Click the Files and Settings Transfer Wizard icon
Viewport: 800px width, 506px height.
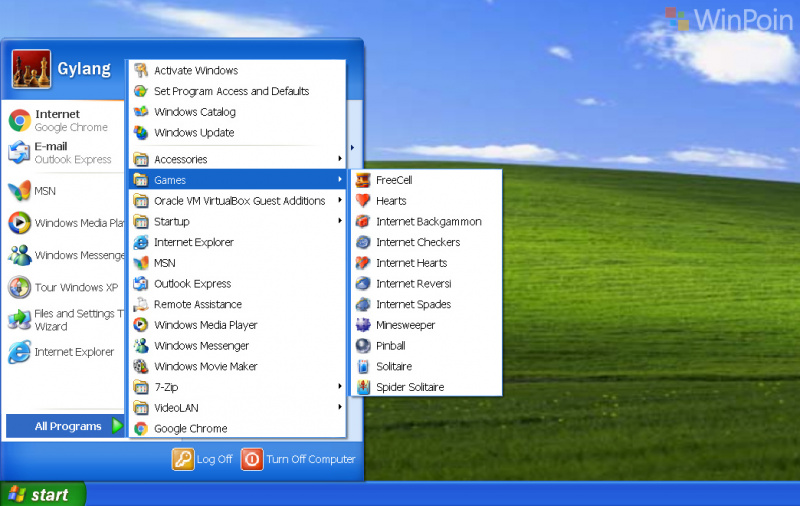(19, 320)
